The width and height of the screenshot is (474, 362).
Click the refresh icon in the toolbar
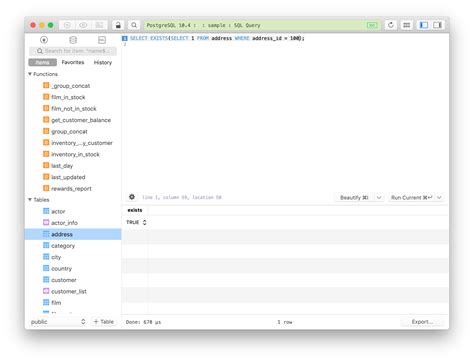pyautogui.click(x=391, y=25)
